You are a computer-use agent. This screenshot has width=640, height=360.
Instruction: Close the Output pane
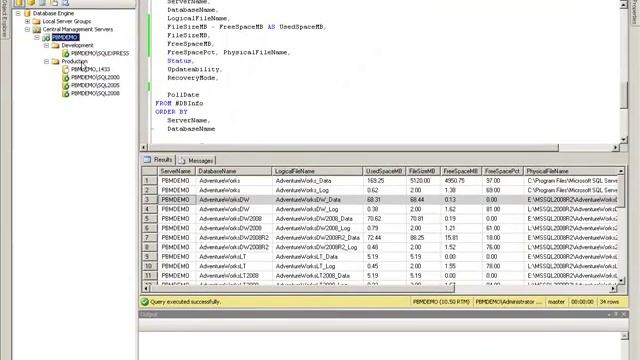click(x=624, y=314)
